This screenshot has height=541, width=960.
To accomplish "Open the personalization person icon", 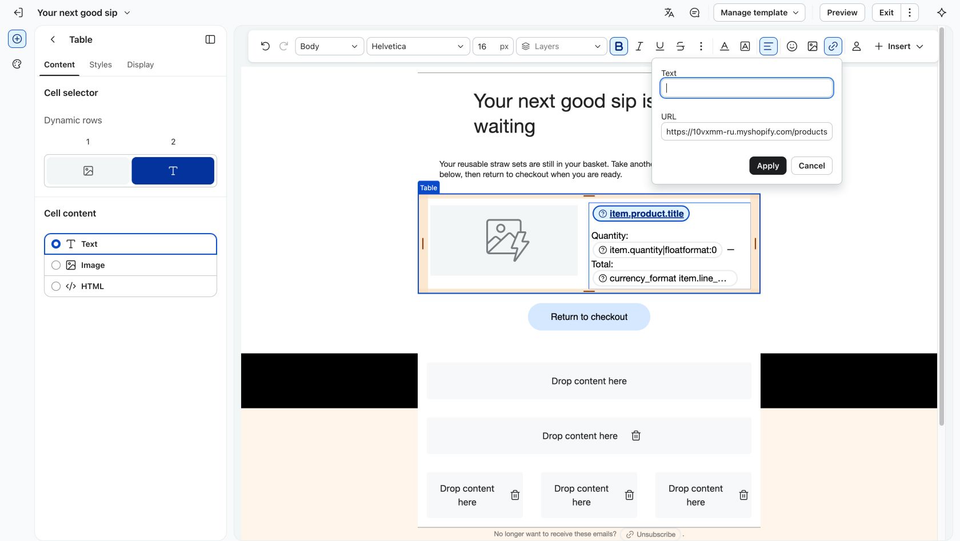I will click(857, 46).
